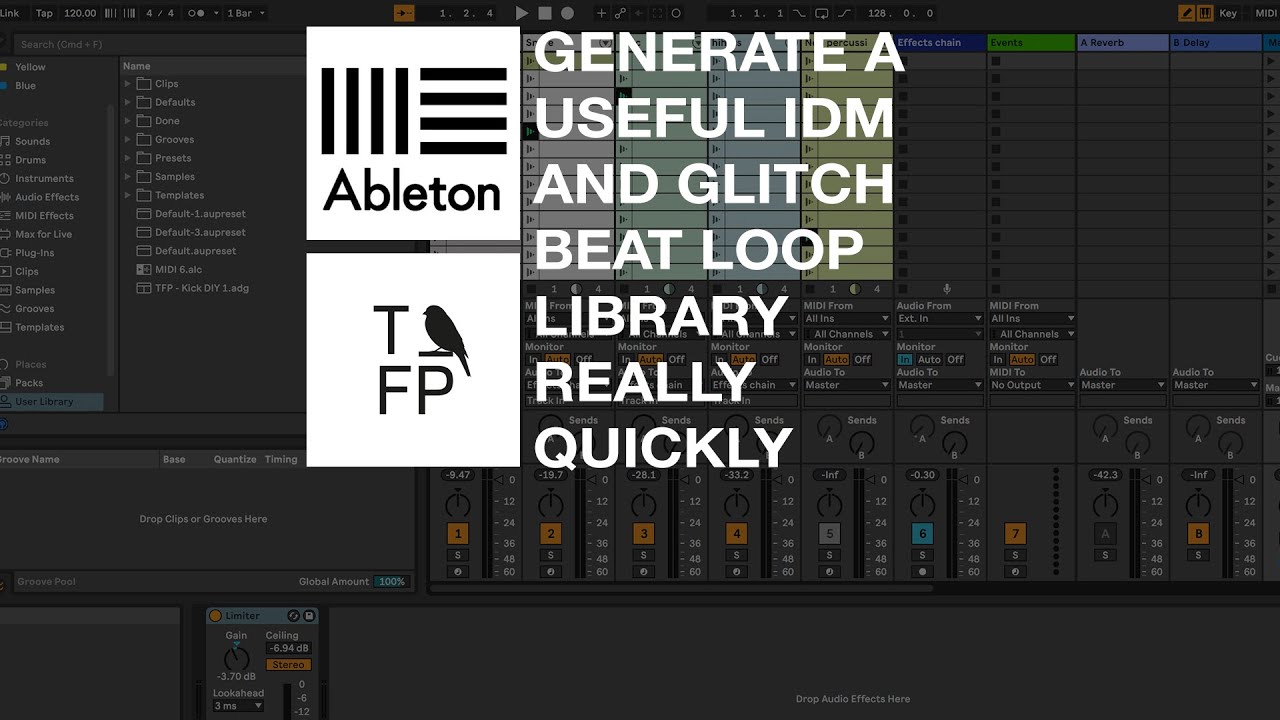Click the Link button
The height and width of the screenshot is (720, 1280).
click(x=10, y=13)
